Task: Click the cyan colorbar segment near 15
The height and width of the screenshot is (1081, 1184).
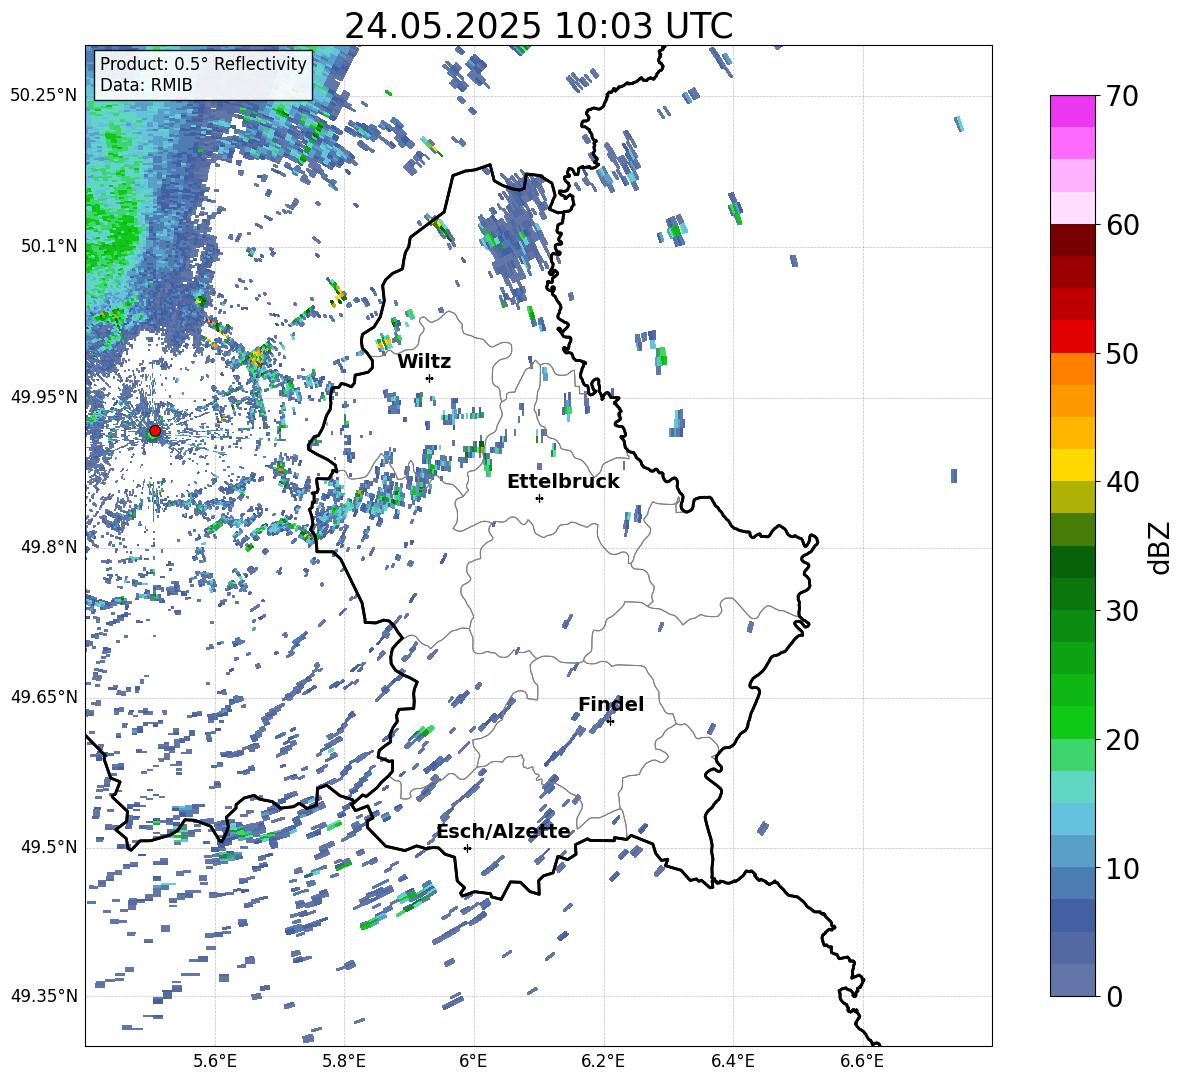Action: [1072, 787]
